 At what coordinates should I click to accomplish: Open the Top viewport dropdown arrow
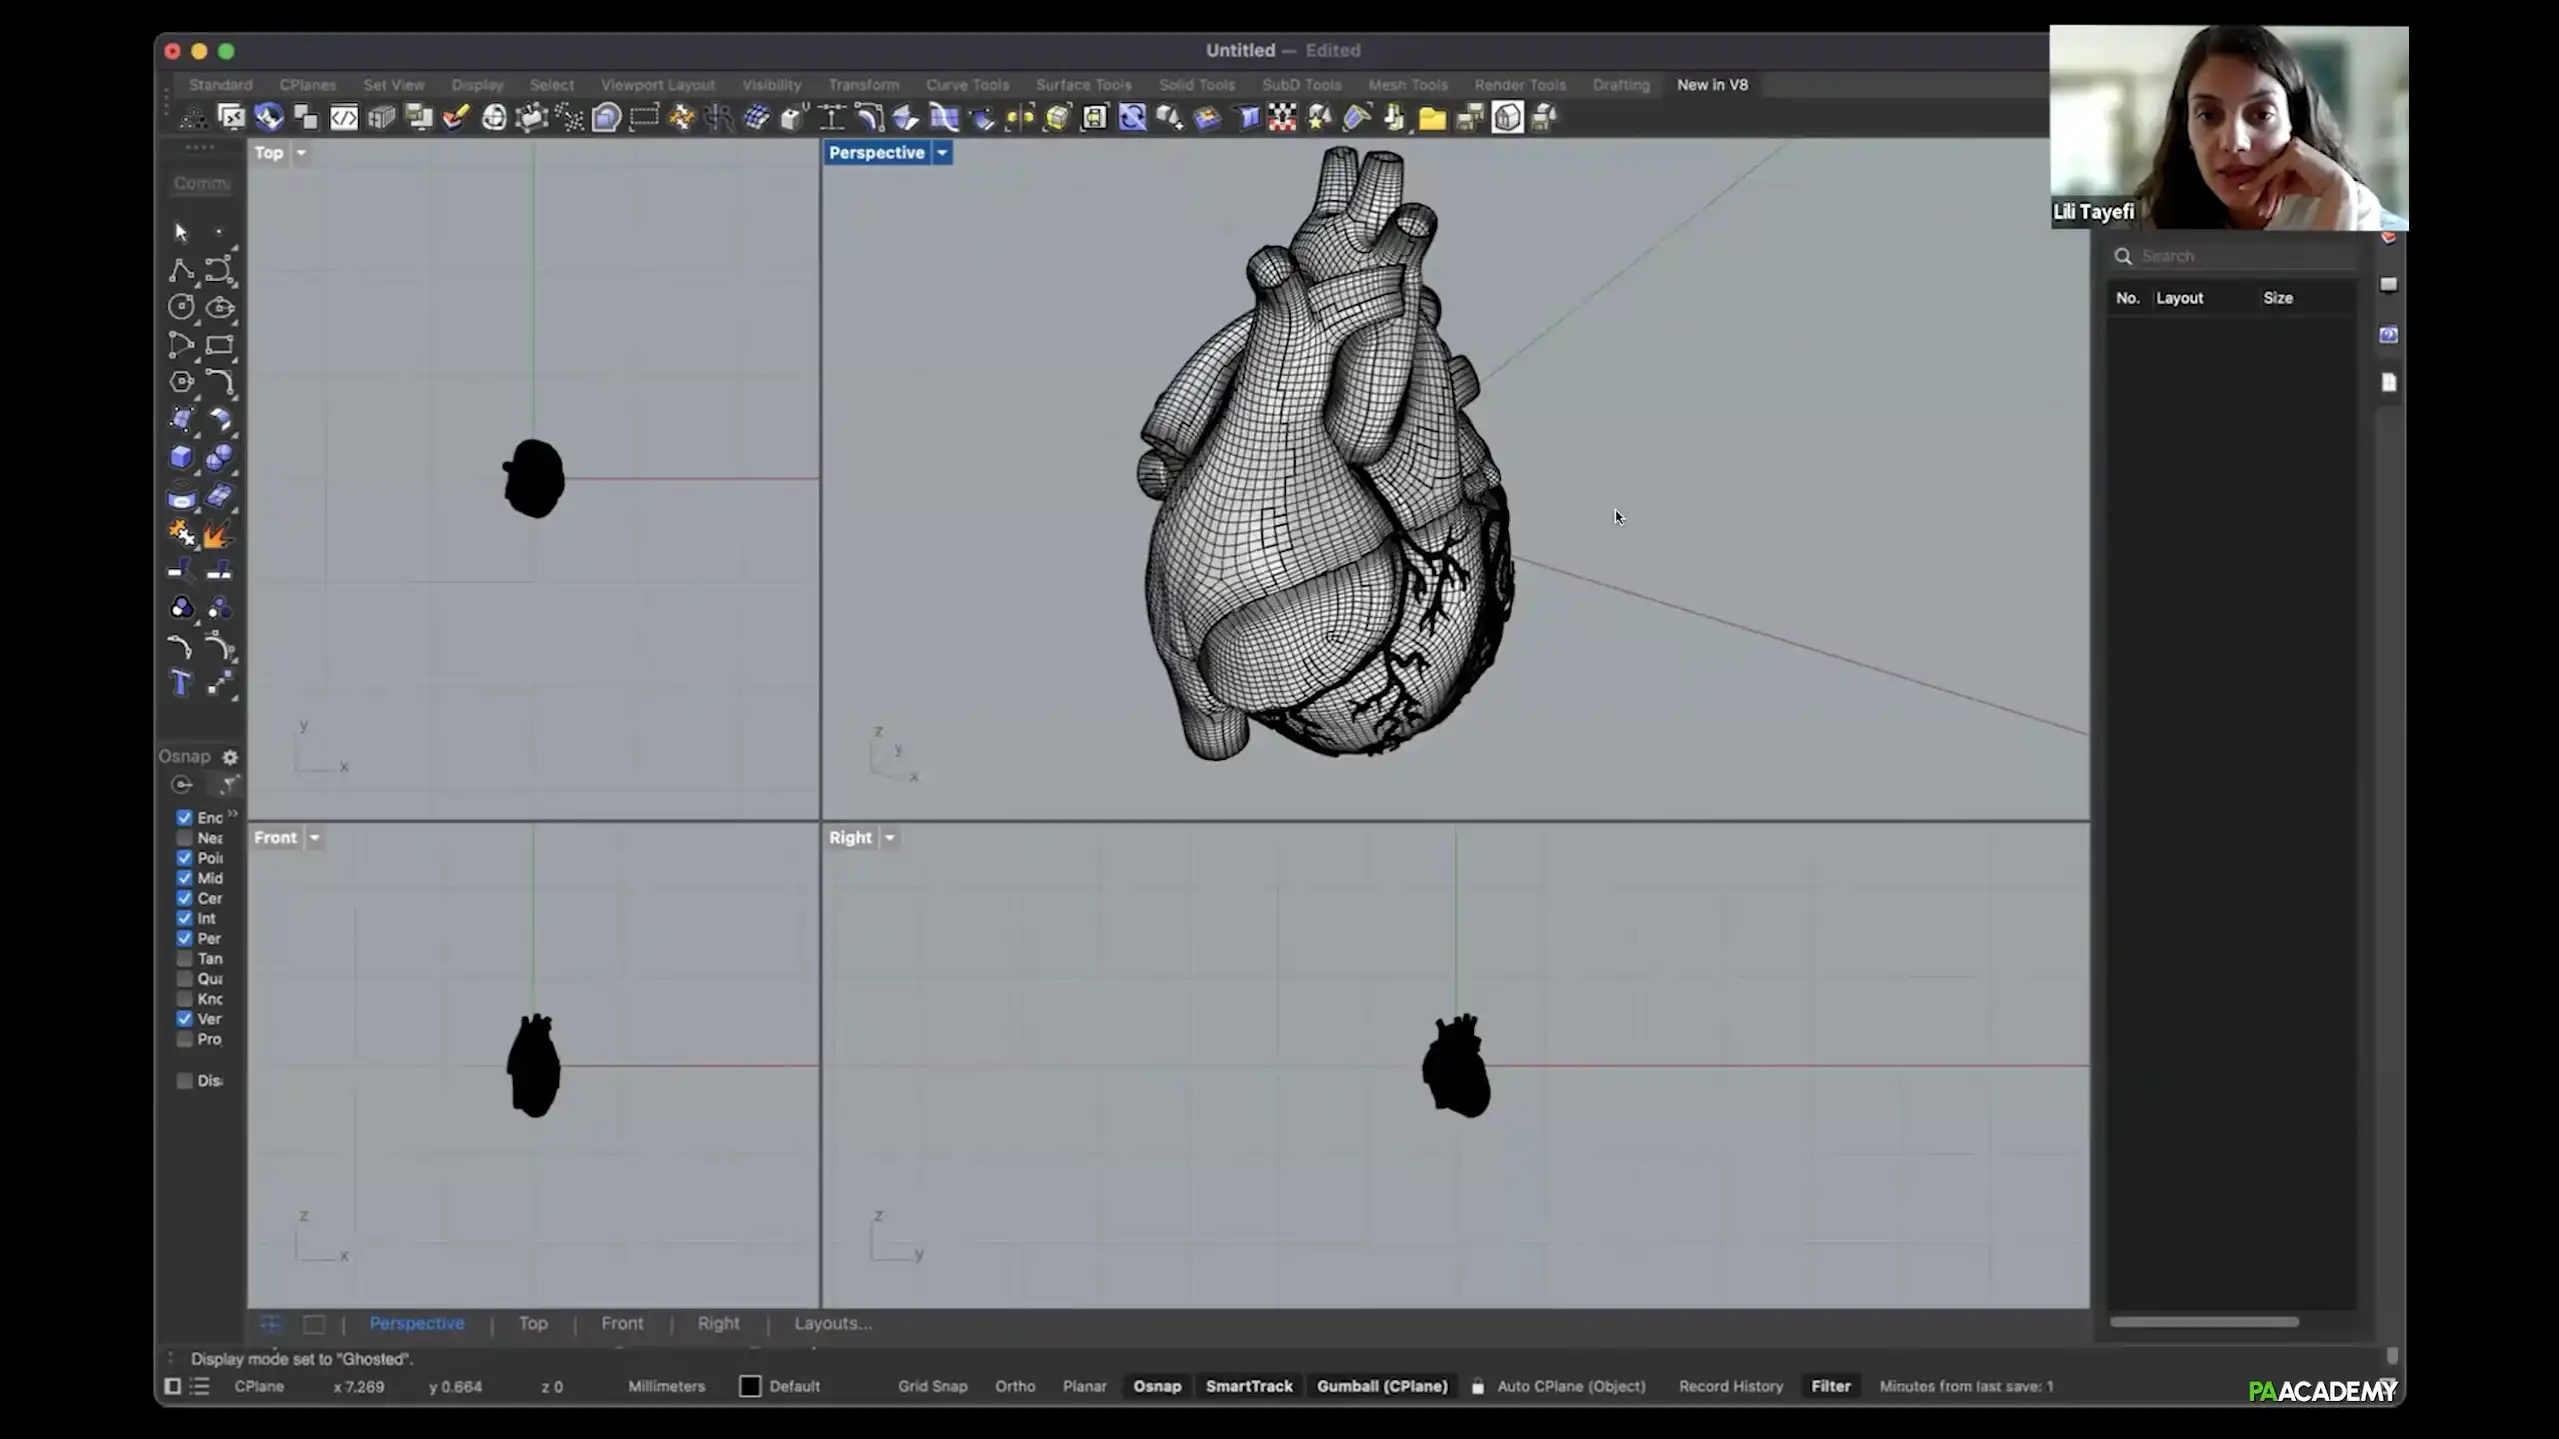[301, 153]
